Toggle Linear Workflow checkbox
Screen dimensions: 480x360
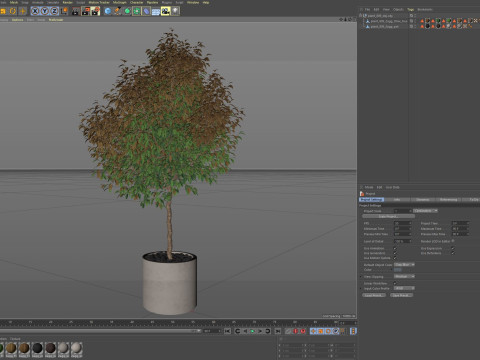pyautogui.click(x=395, y=283)
